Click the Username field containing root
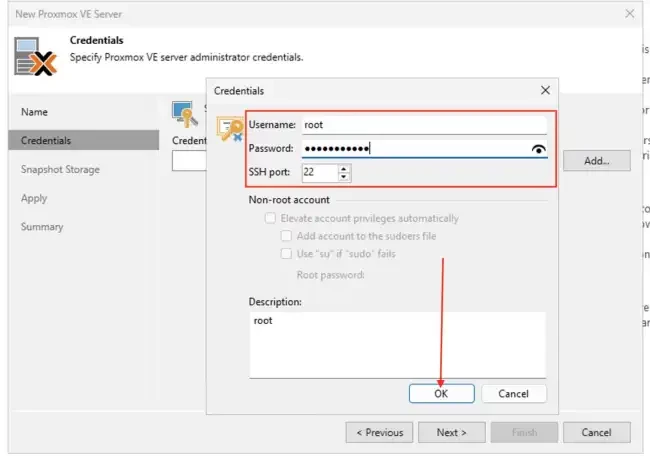 424,125
